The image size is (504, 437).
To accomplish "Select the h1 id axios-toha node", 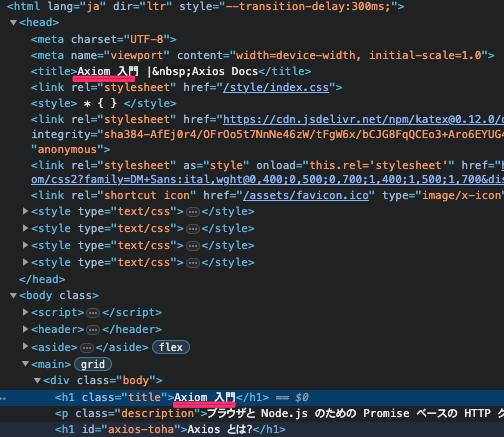I will [x=170, y=429].
